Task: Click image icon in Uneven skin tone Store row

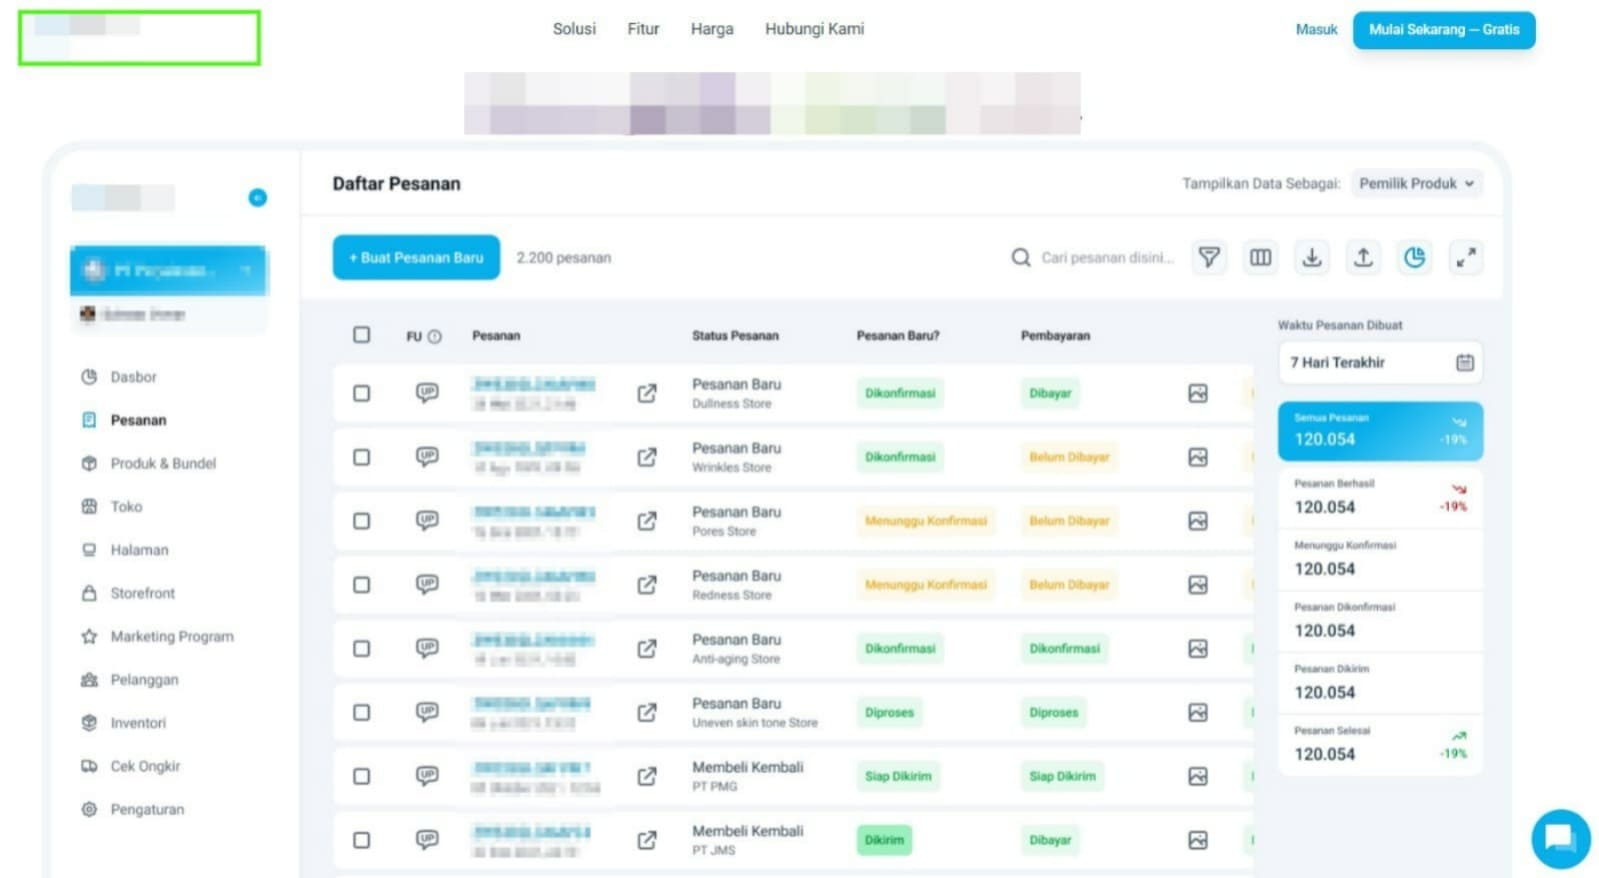Action: pyautogui.click(x=1198, y=712)
